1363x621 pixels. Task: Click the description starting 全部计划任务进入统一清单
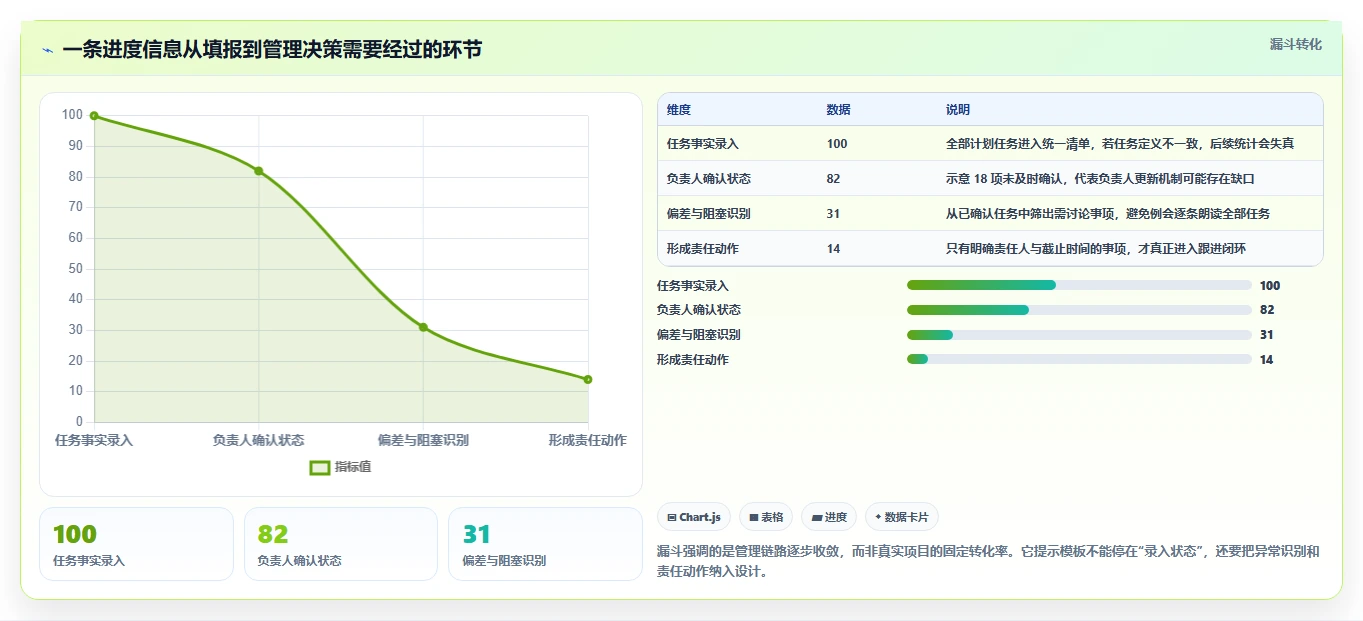pos(1120,144)
